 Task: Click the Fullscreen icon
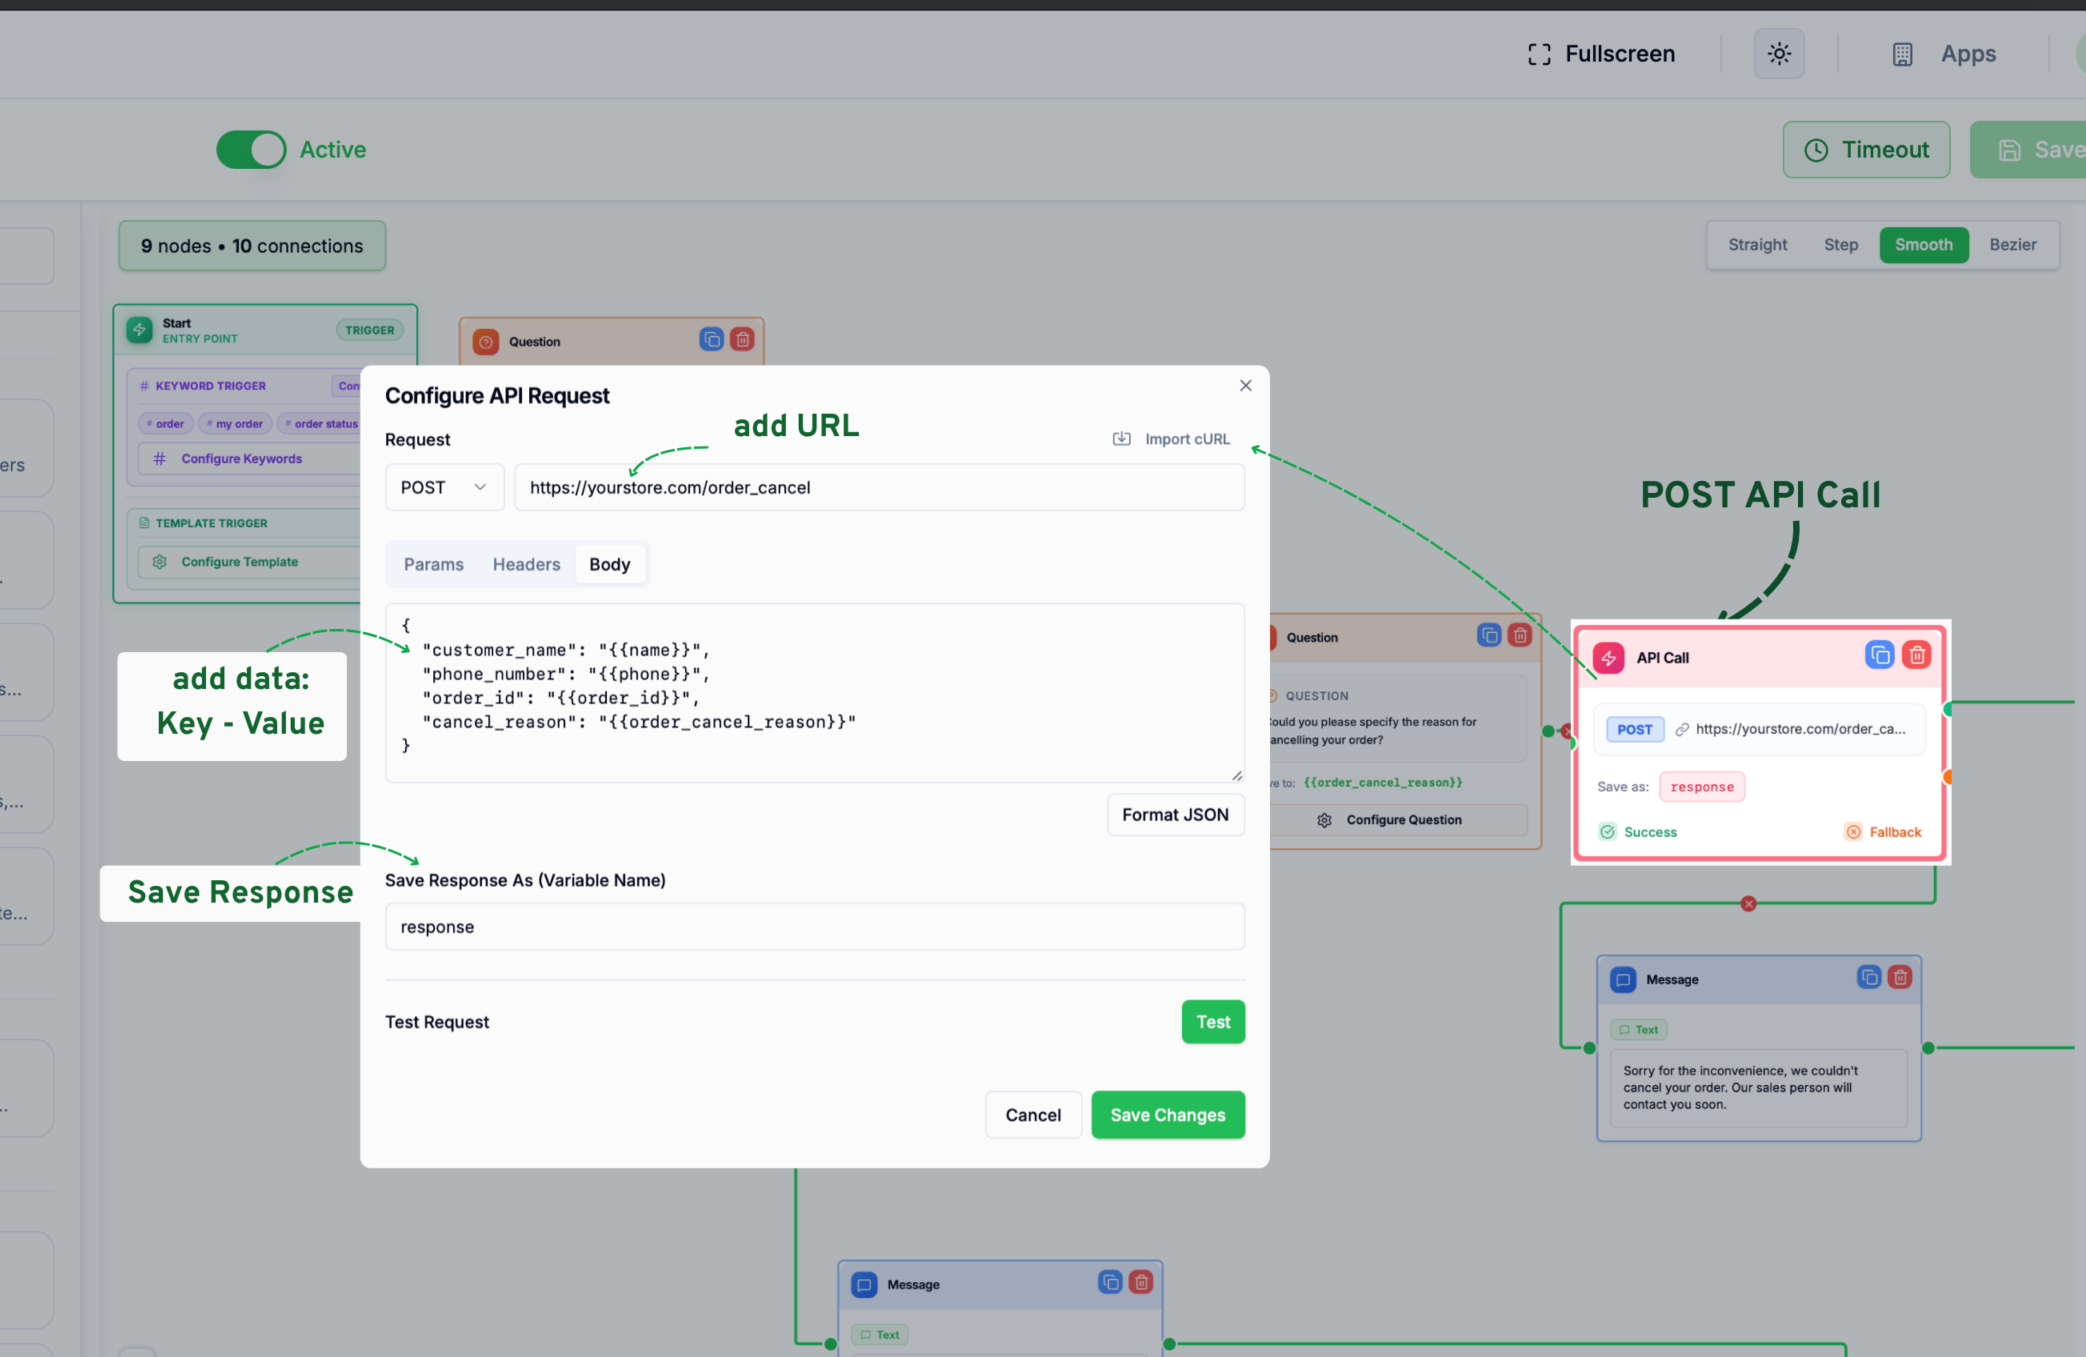pyautogui.click(x=1539, y=54)
